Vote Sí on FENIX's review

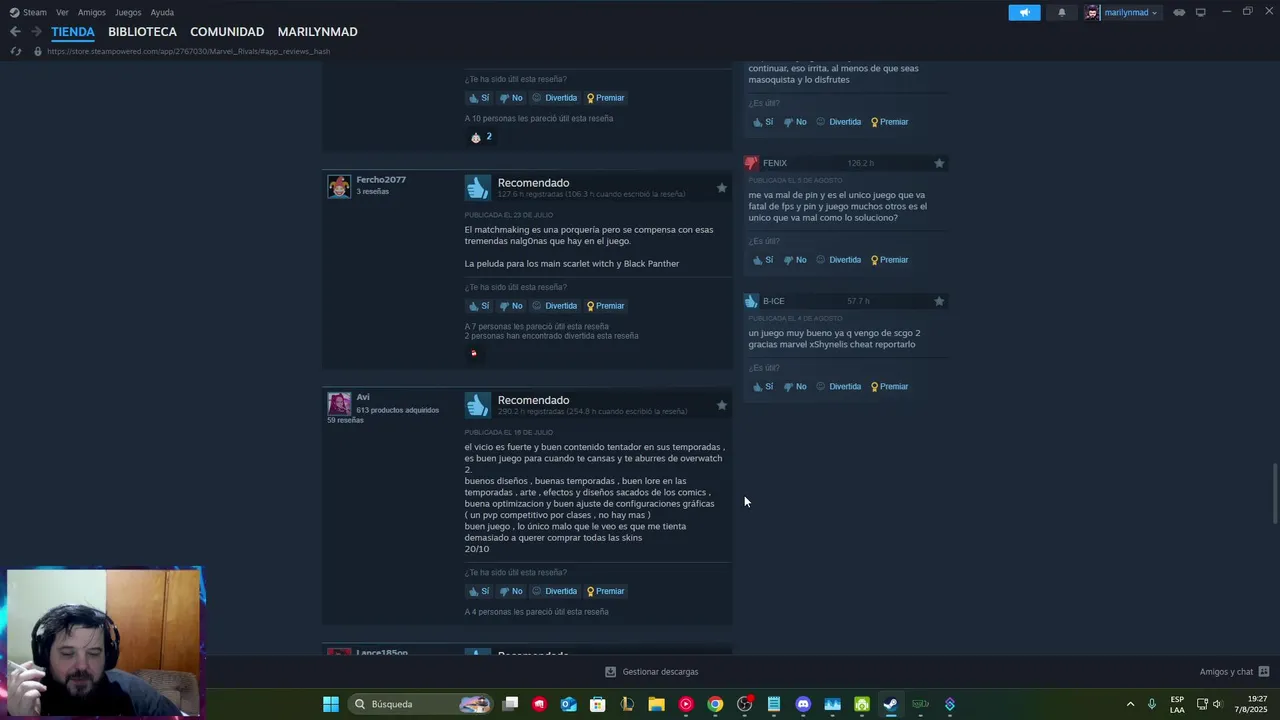point(763,260)
